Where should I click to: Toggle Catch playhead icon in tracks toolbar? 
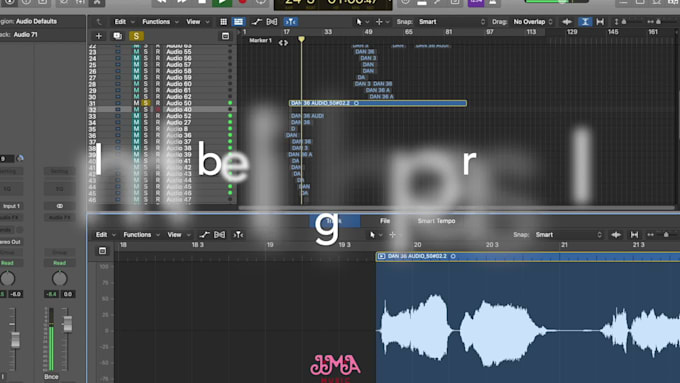tap(290, 22)
